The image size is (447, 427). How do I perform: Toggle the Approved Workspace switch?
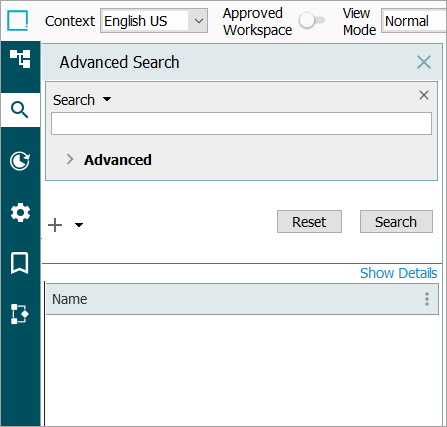point(312,21)
